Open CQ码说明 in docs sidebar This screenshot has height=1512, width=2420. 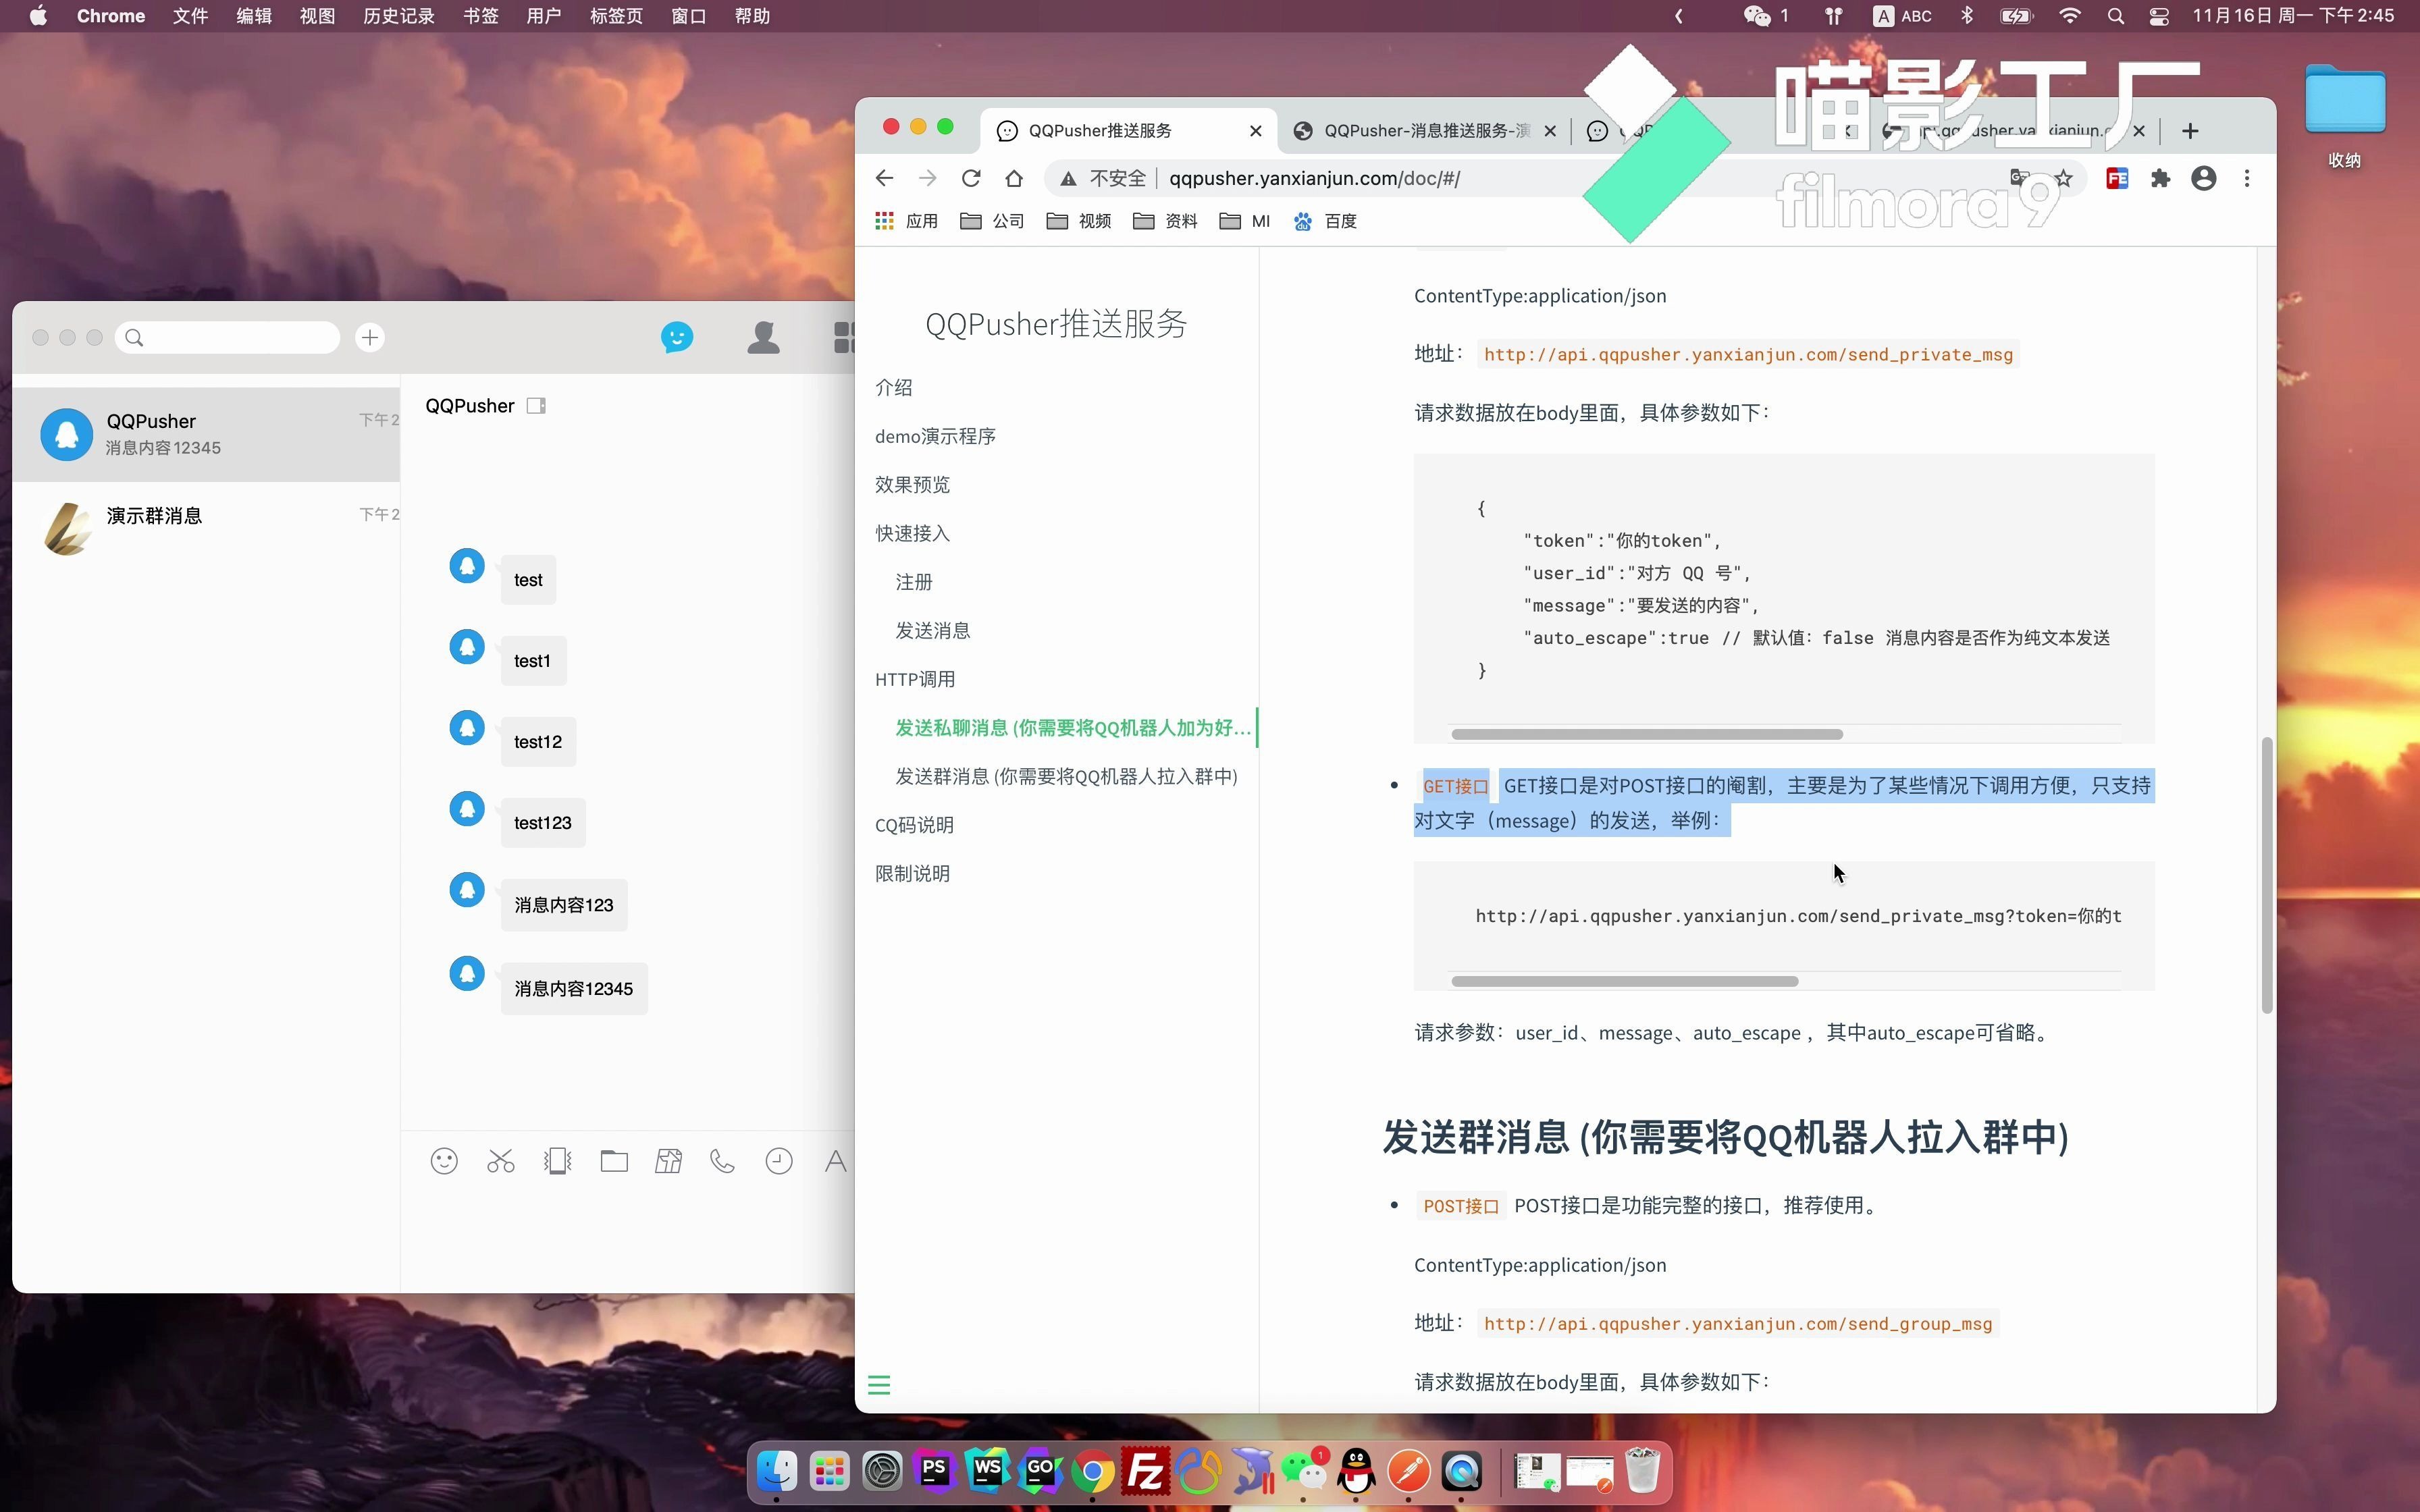(x=914, y=825)
